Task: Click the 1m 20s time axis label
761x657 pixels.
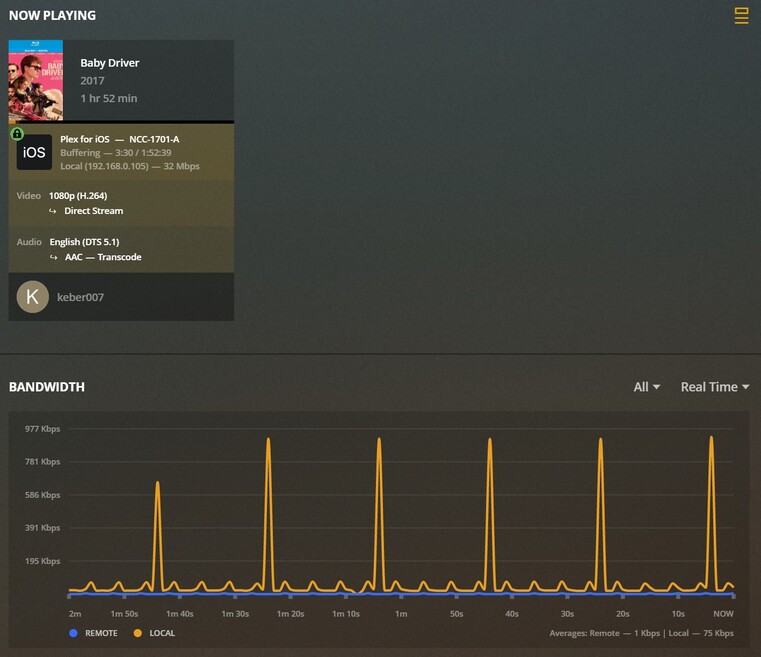Action: [290, 614]
